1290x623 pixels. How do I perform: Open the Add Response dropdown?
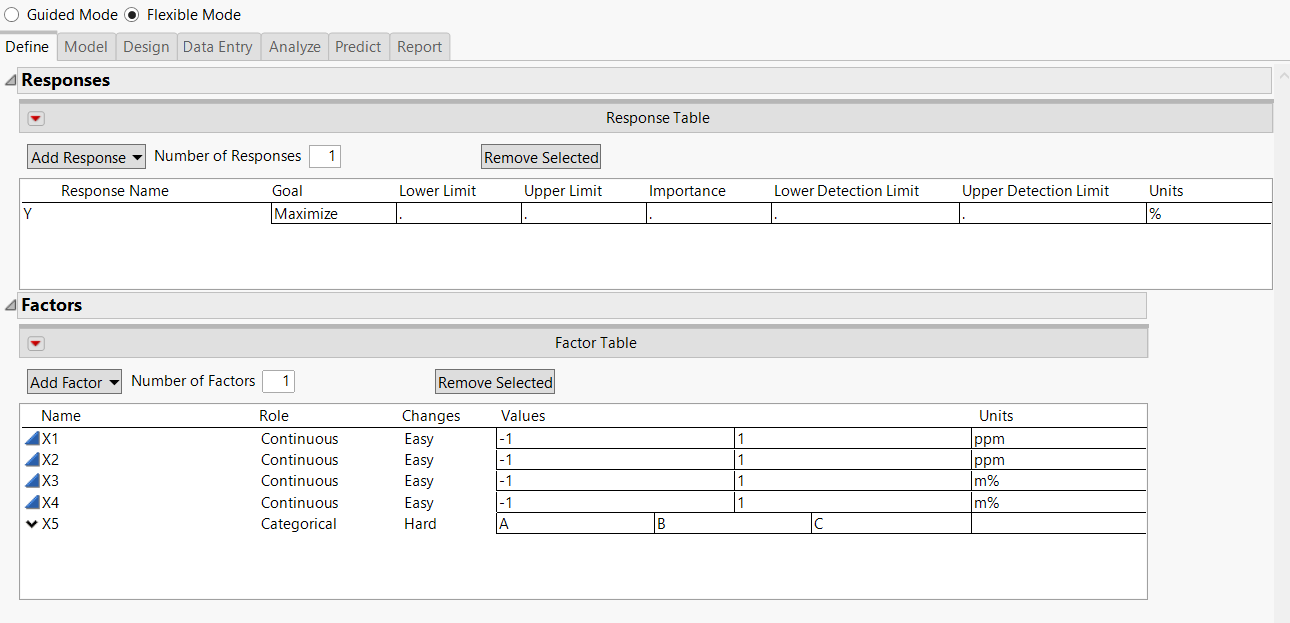pos(86,157)
